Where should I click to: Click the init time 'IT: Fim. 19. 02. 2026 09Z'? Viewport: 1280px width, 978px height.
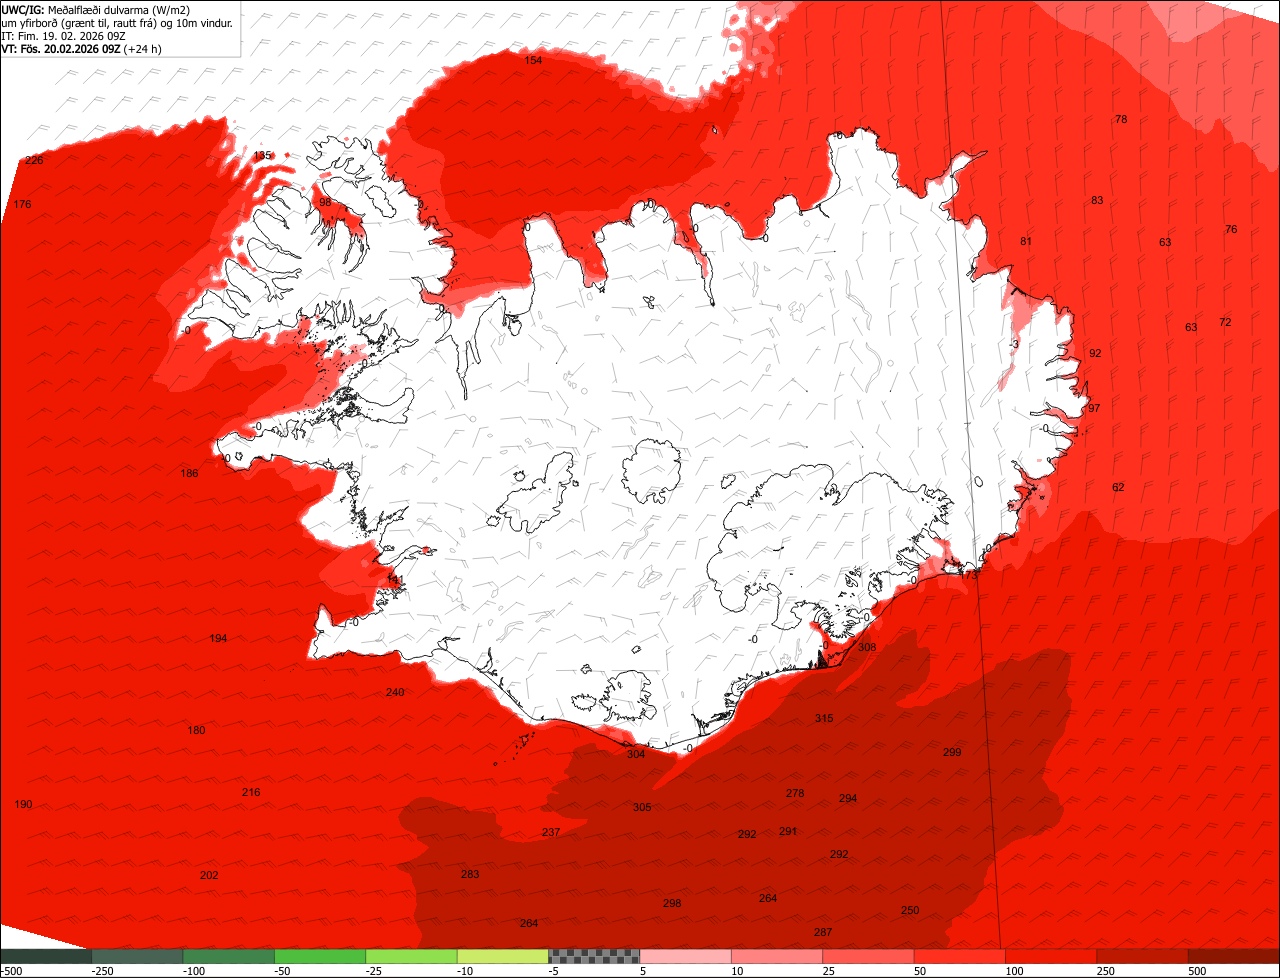tap(62, 36)
